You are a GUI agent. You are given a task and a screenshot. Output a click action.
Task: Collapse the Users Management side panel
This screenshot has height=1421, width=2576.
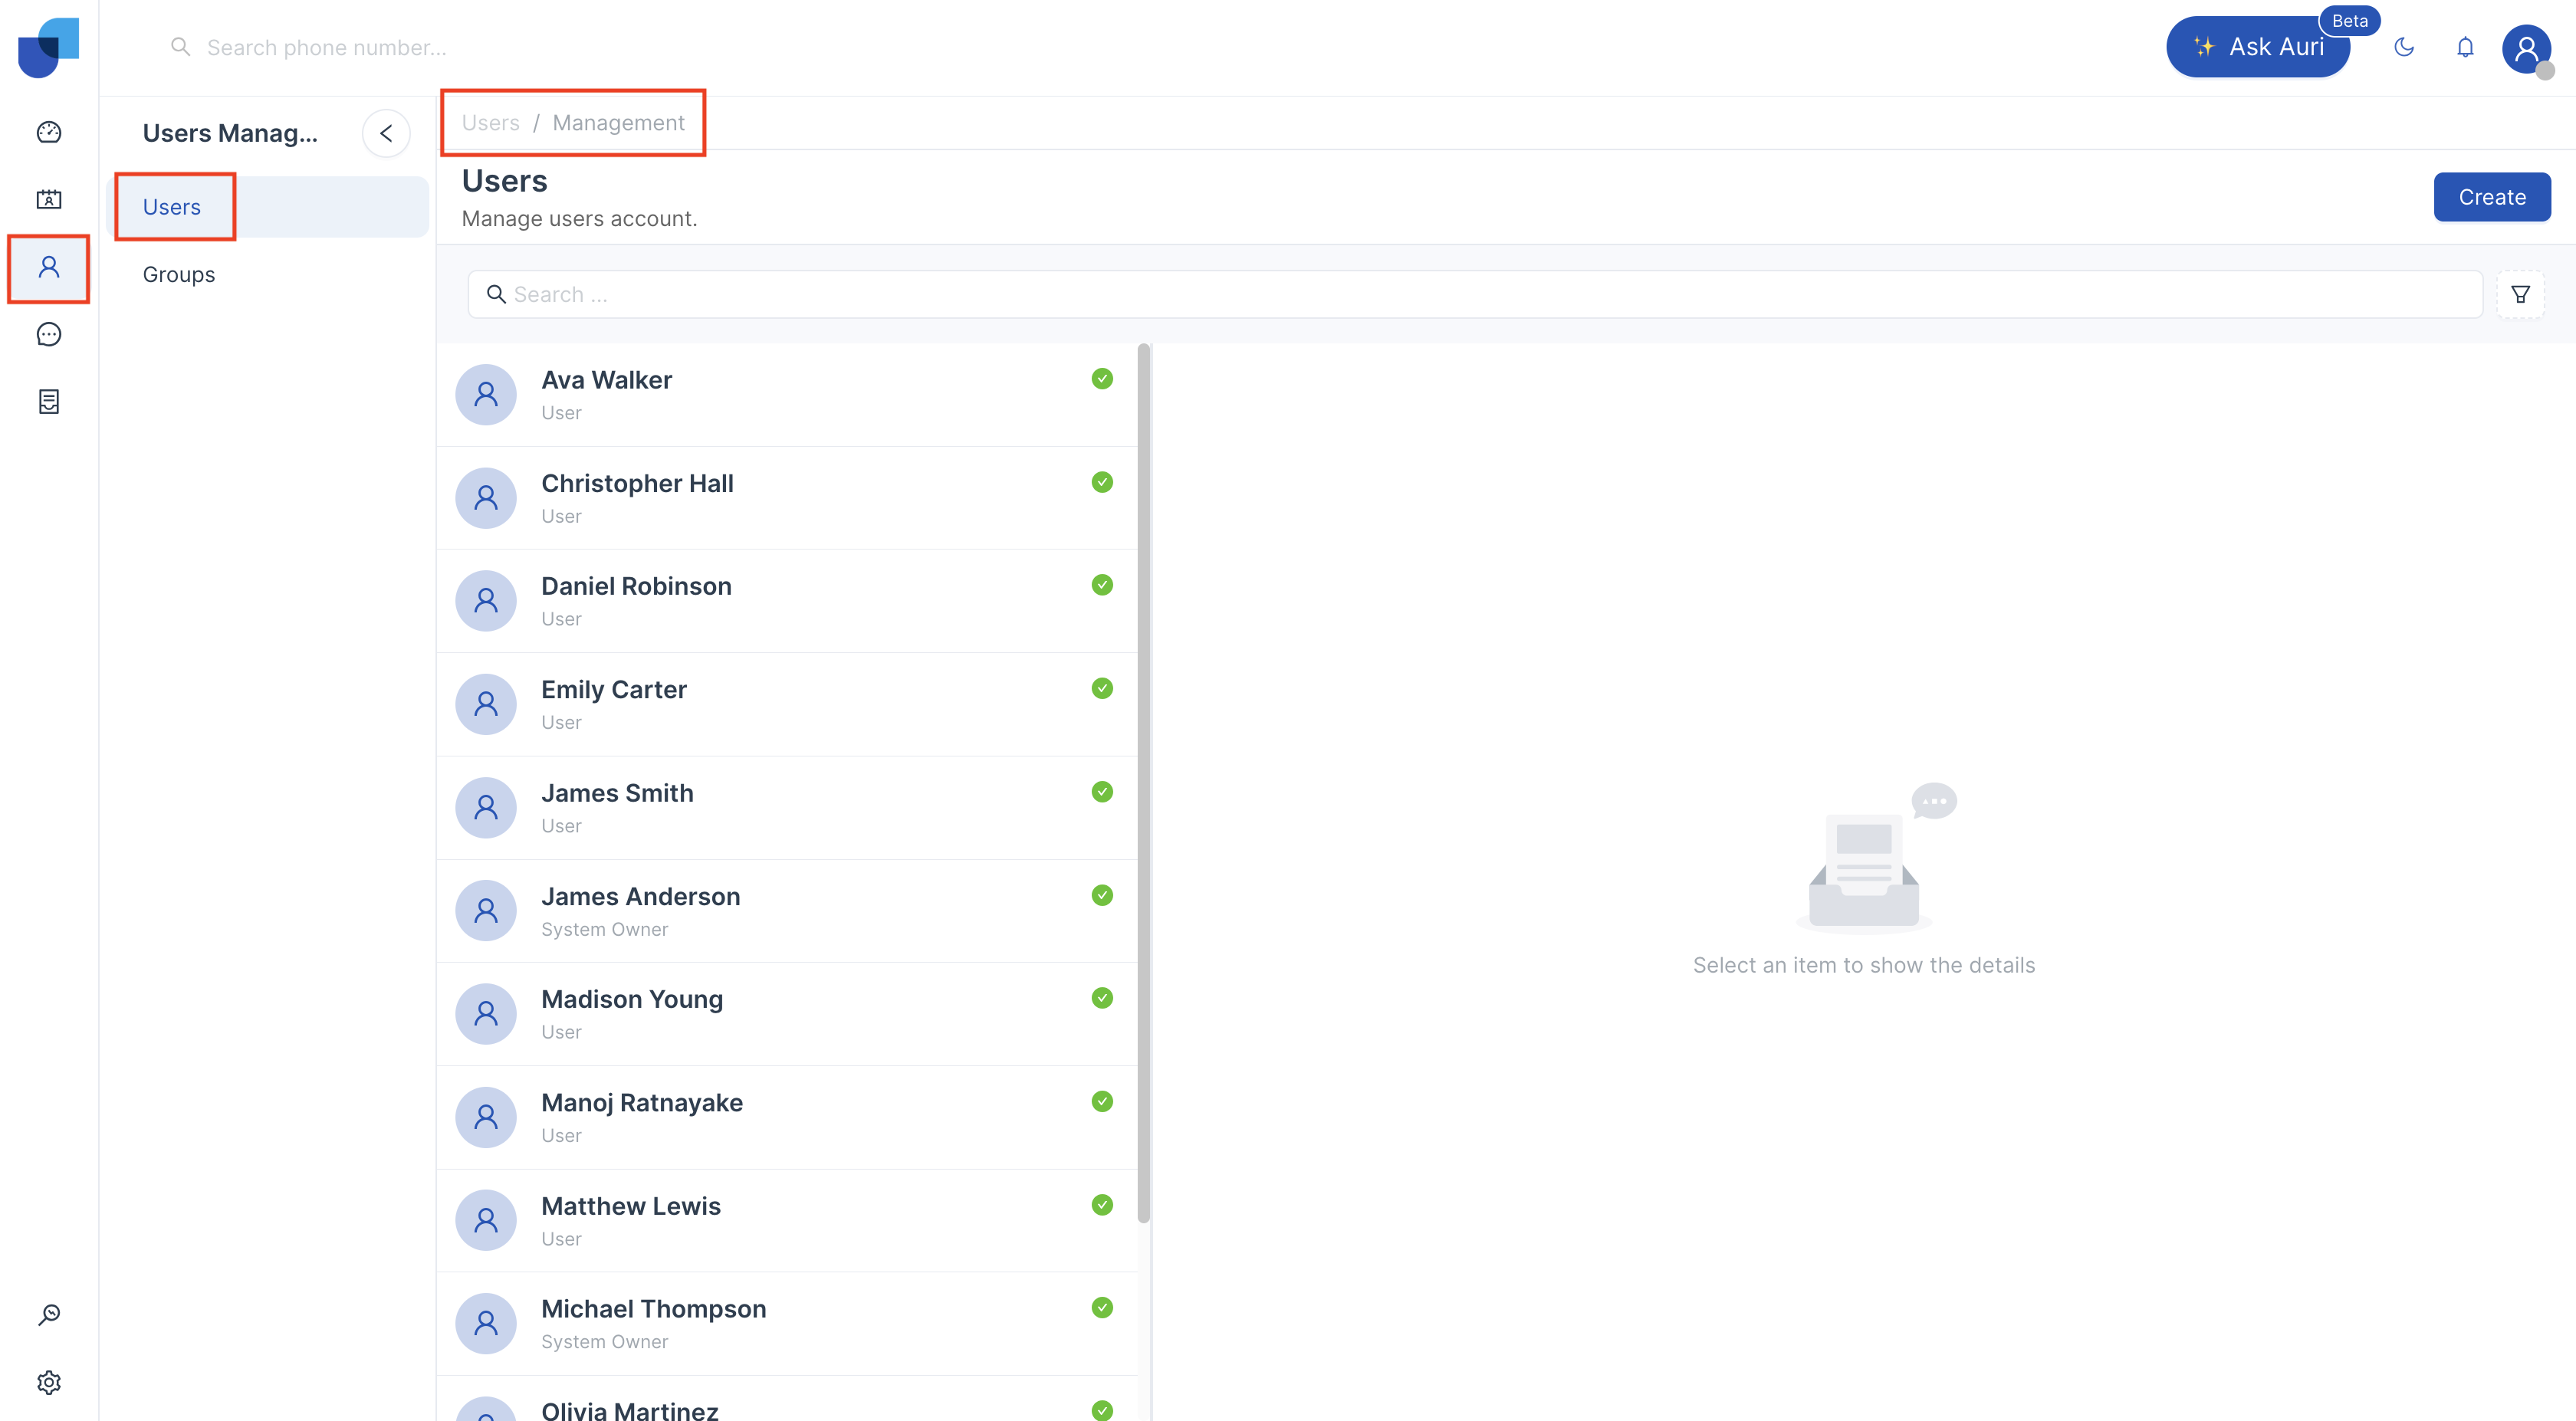coord(386,133)
